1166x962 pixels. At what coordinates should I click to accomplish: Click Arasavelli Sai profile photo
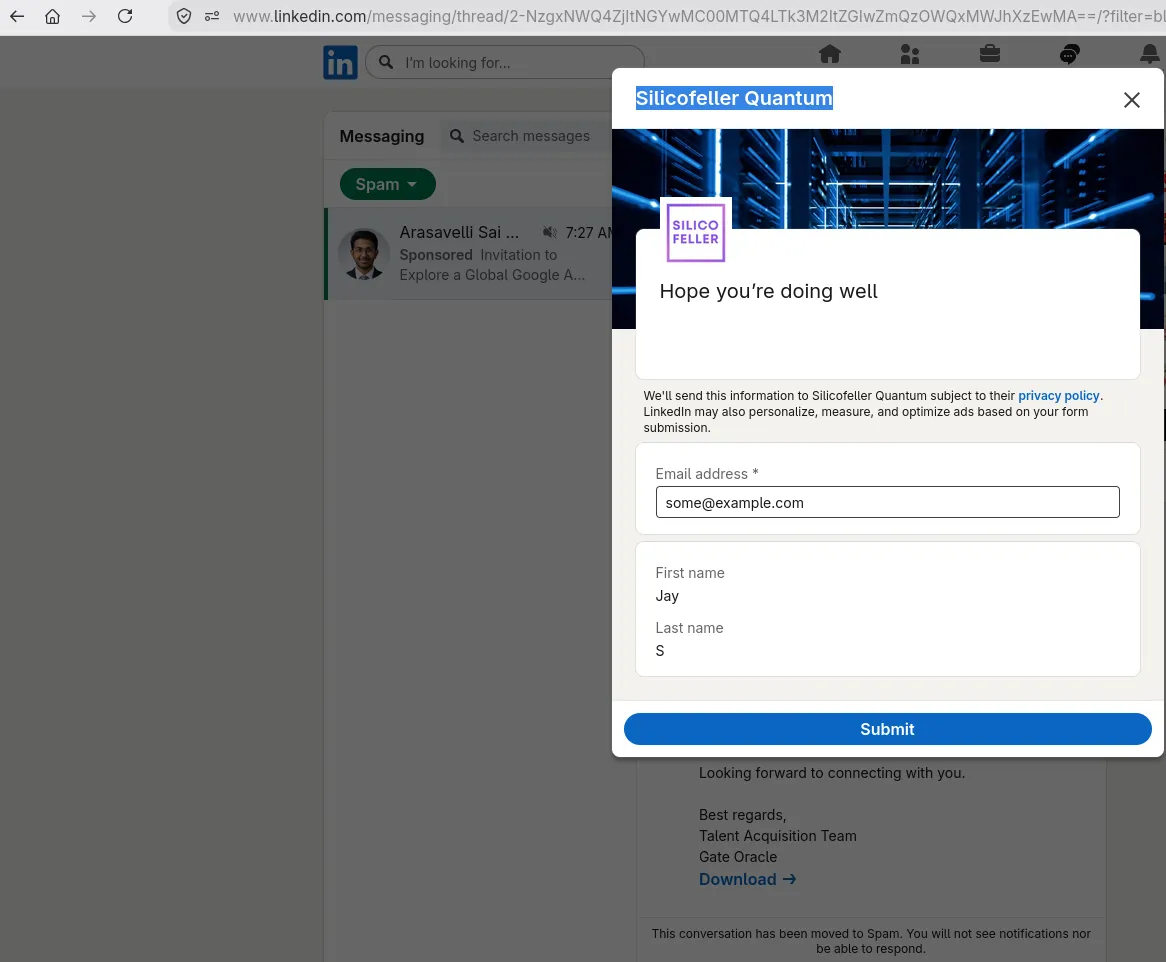click(x=364, y=254)
